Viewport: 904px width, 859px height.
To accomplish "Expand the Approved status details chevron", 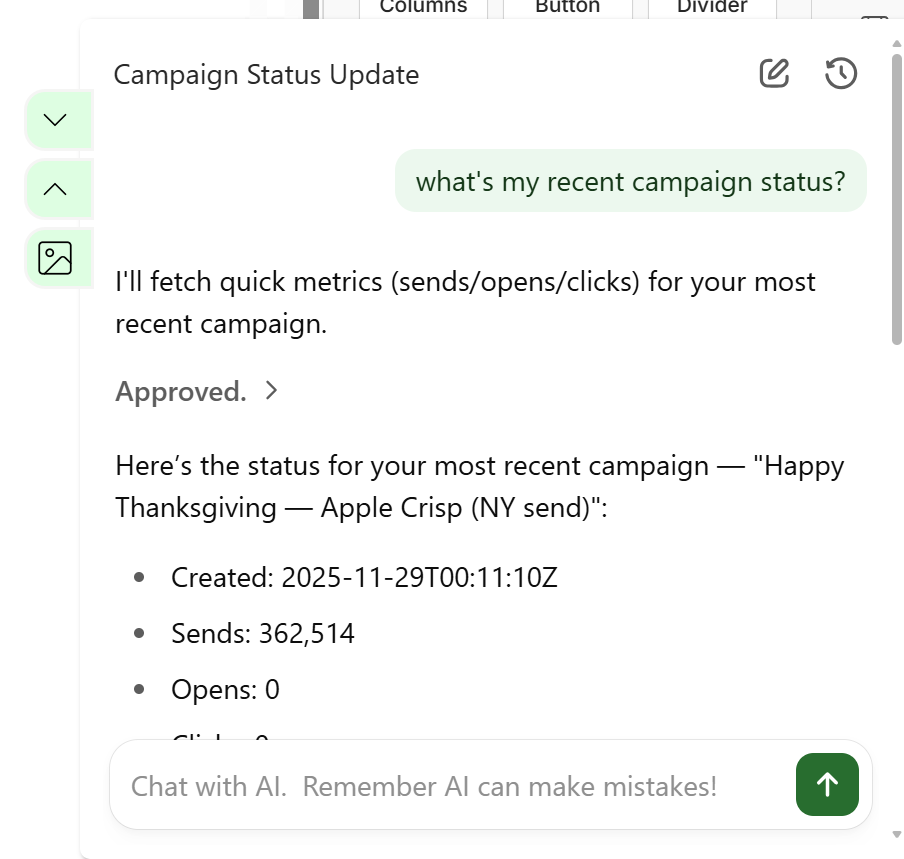I will point(271,391).
